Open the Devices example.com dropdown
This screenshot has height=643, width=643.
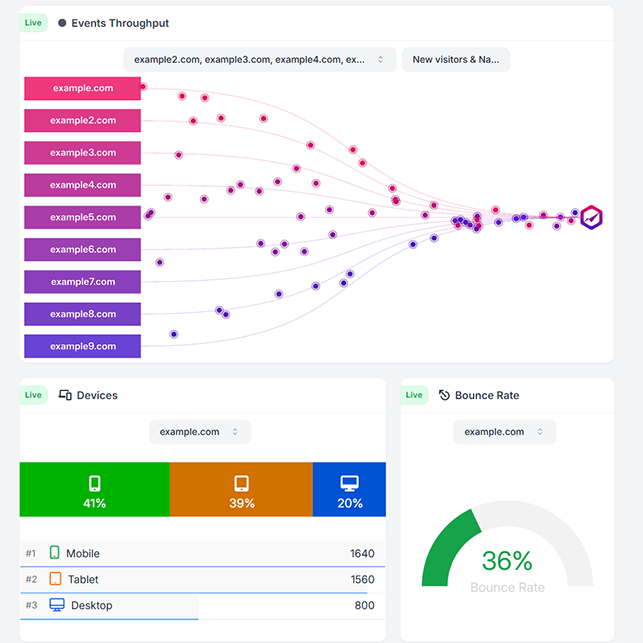tap(200, 432)
